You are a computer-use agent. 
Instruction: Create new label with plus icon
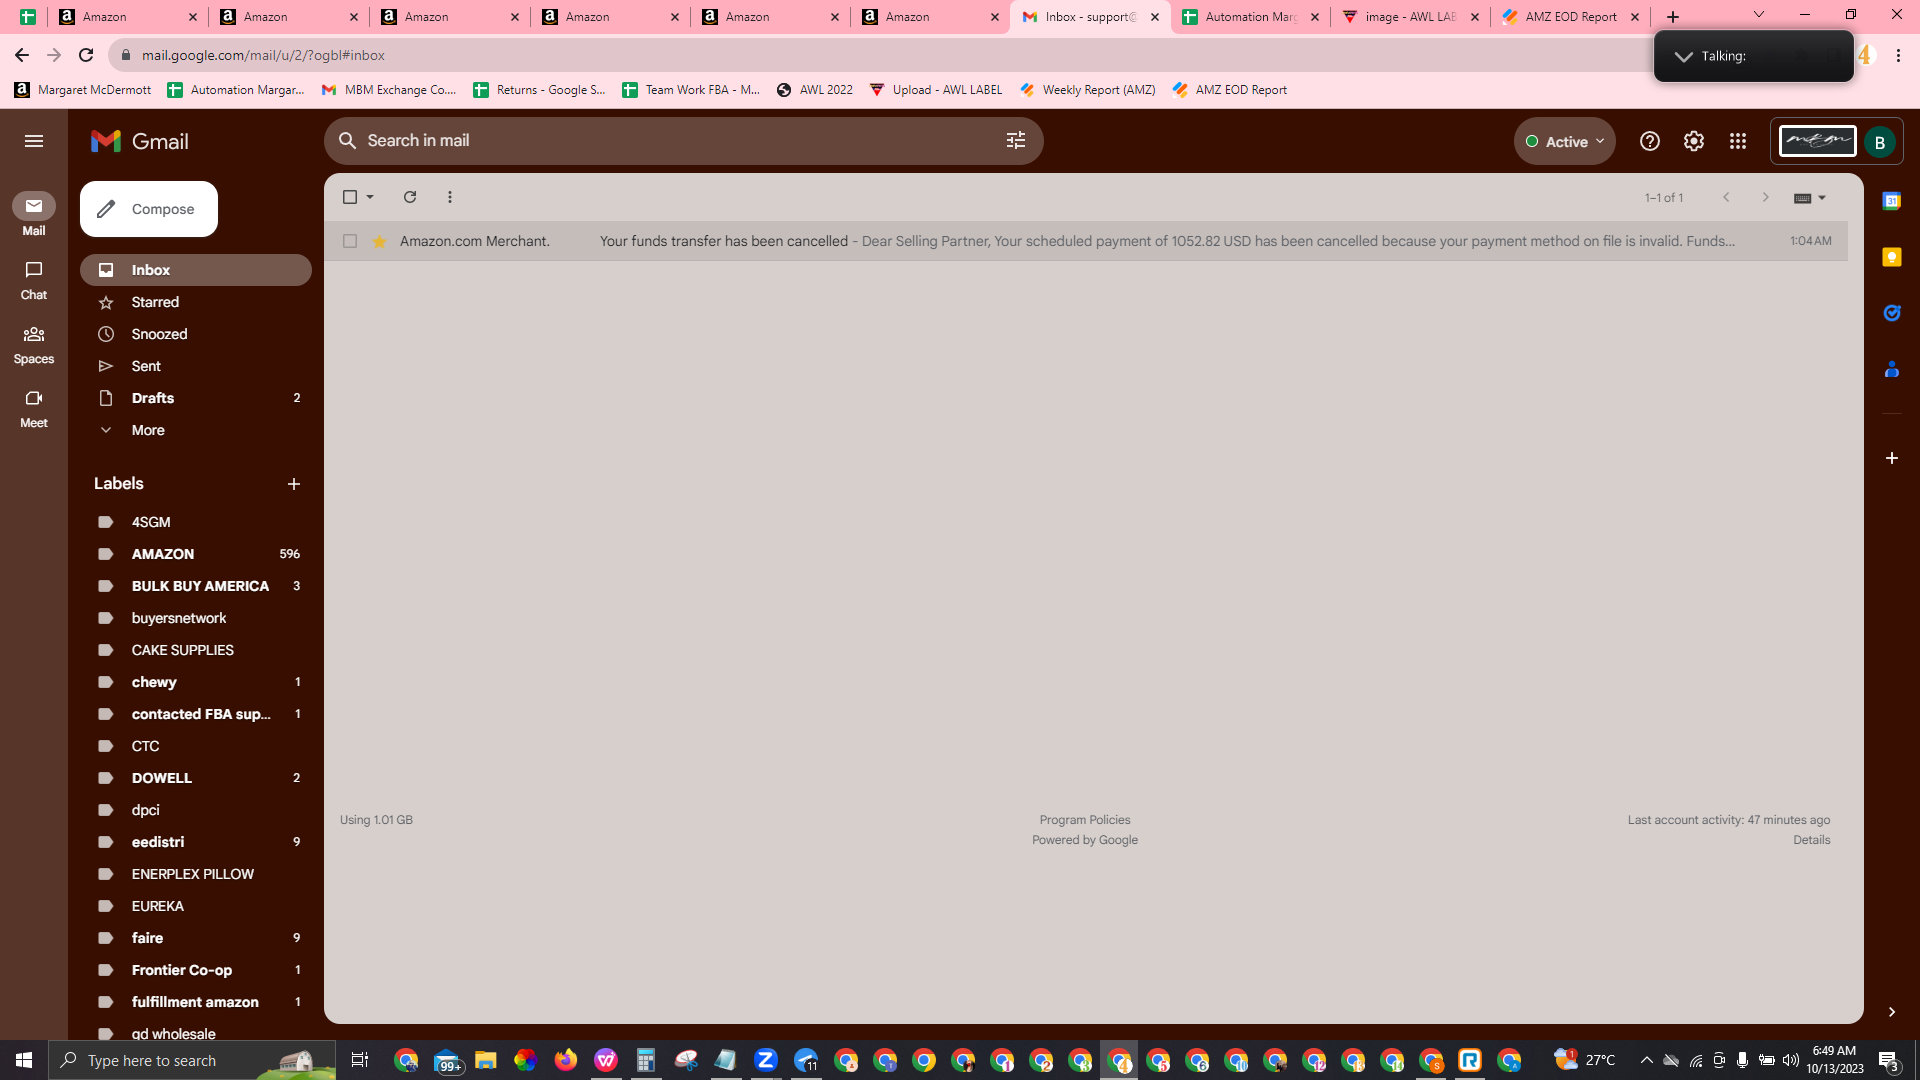pos(294,484)
